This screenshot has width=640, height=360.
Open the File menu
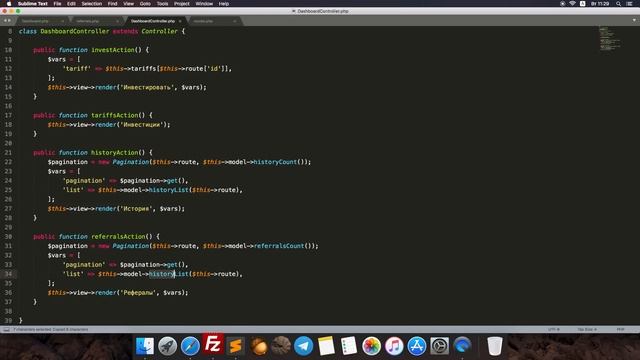pos(57,4)
